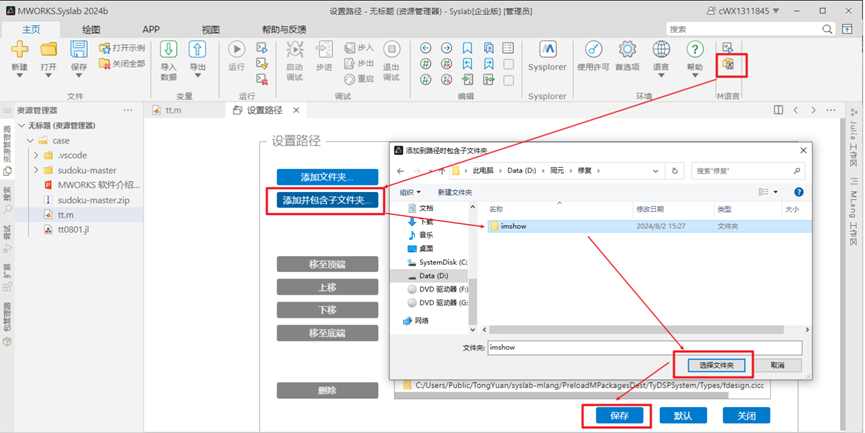The height and width of the screenshot is (433, 865).
Task: Expand the 保存 dropdown arrow
Action: tap(79, 76)
